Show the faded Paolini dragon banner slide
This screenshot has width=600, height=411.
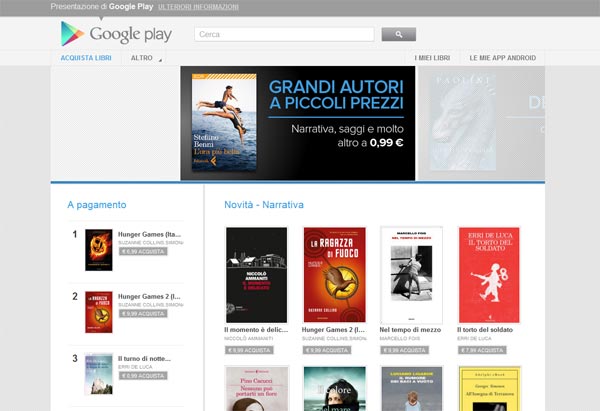tap(482, 123)
